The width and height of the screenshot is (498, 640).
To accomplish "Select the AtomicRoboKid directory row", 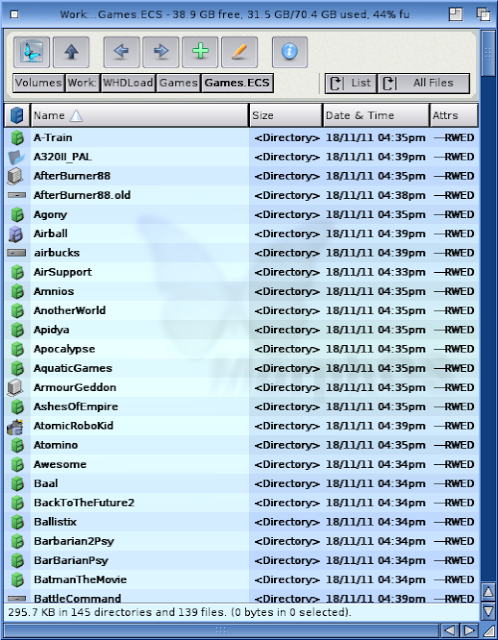I will [242, 426].
